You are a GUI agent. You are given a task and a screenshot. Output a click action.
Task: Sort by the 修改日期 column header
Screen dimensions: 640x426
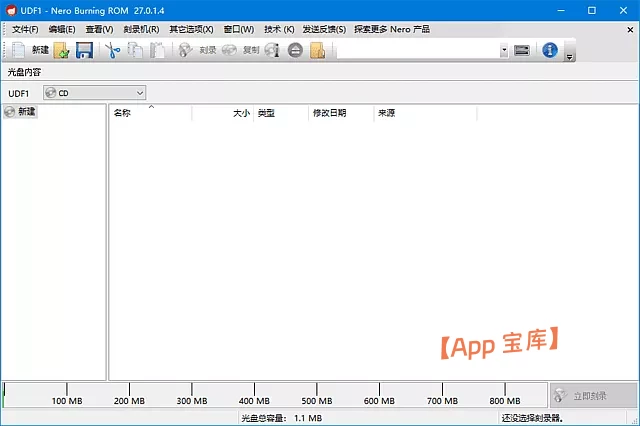click(x=341, y=113)
